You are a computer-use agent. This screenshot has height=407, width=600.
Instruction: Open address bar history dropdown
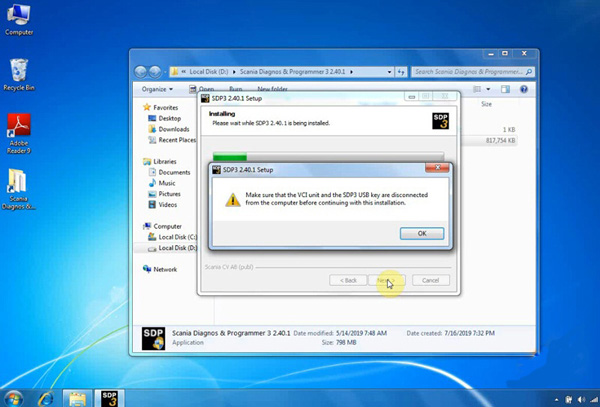click(389, 72)
